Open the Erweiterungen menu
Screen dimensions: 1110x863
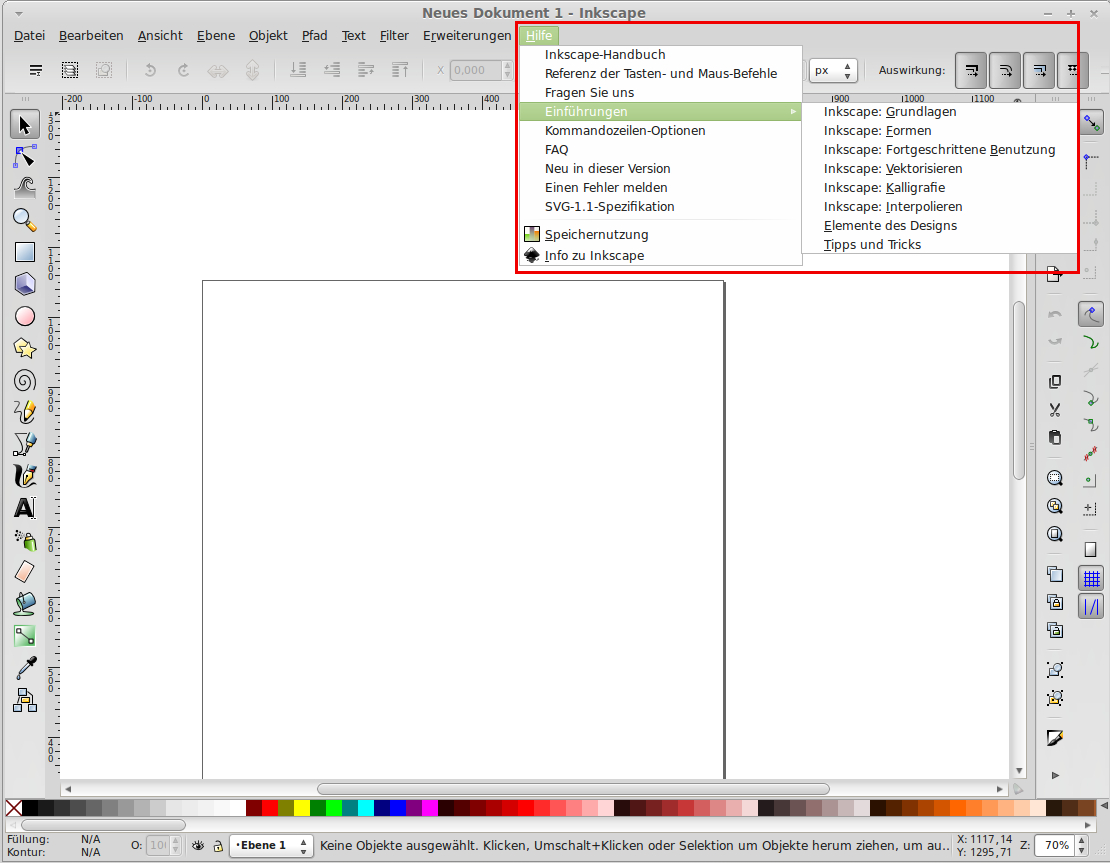(x=467, y=35)
